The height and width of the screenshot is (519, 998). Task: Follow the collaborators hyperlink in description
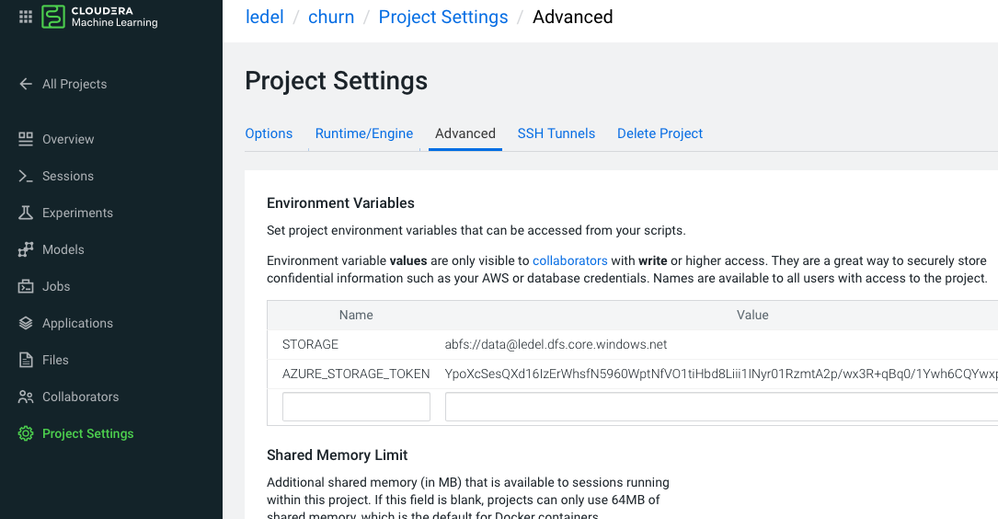[570, 261]
